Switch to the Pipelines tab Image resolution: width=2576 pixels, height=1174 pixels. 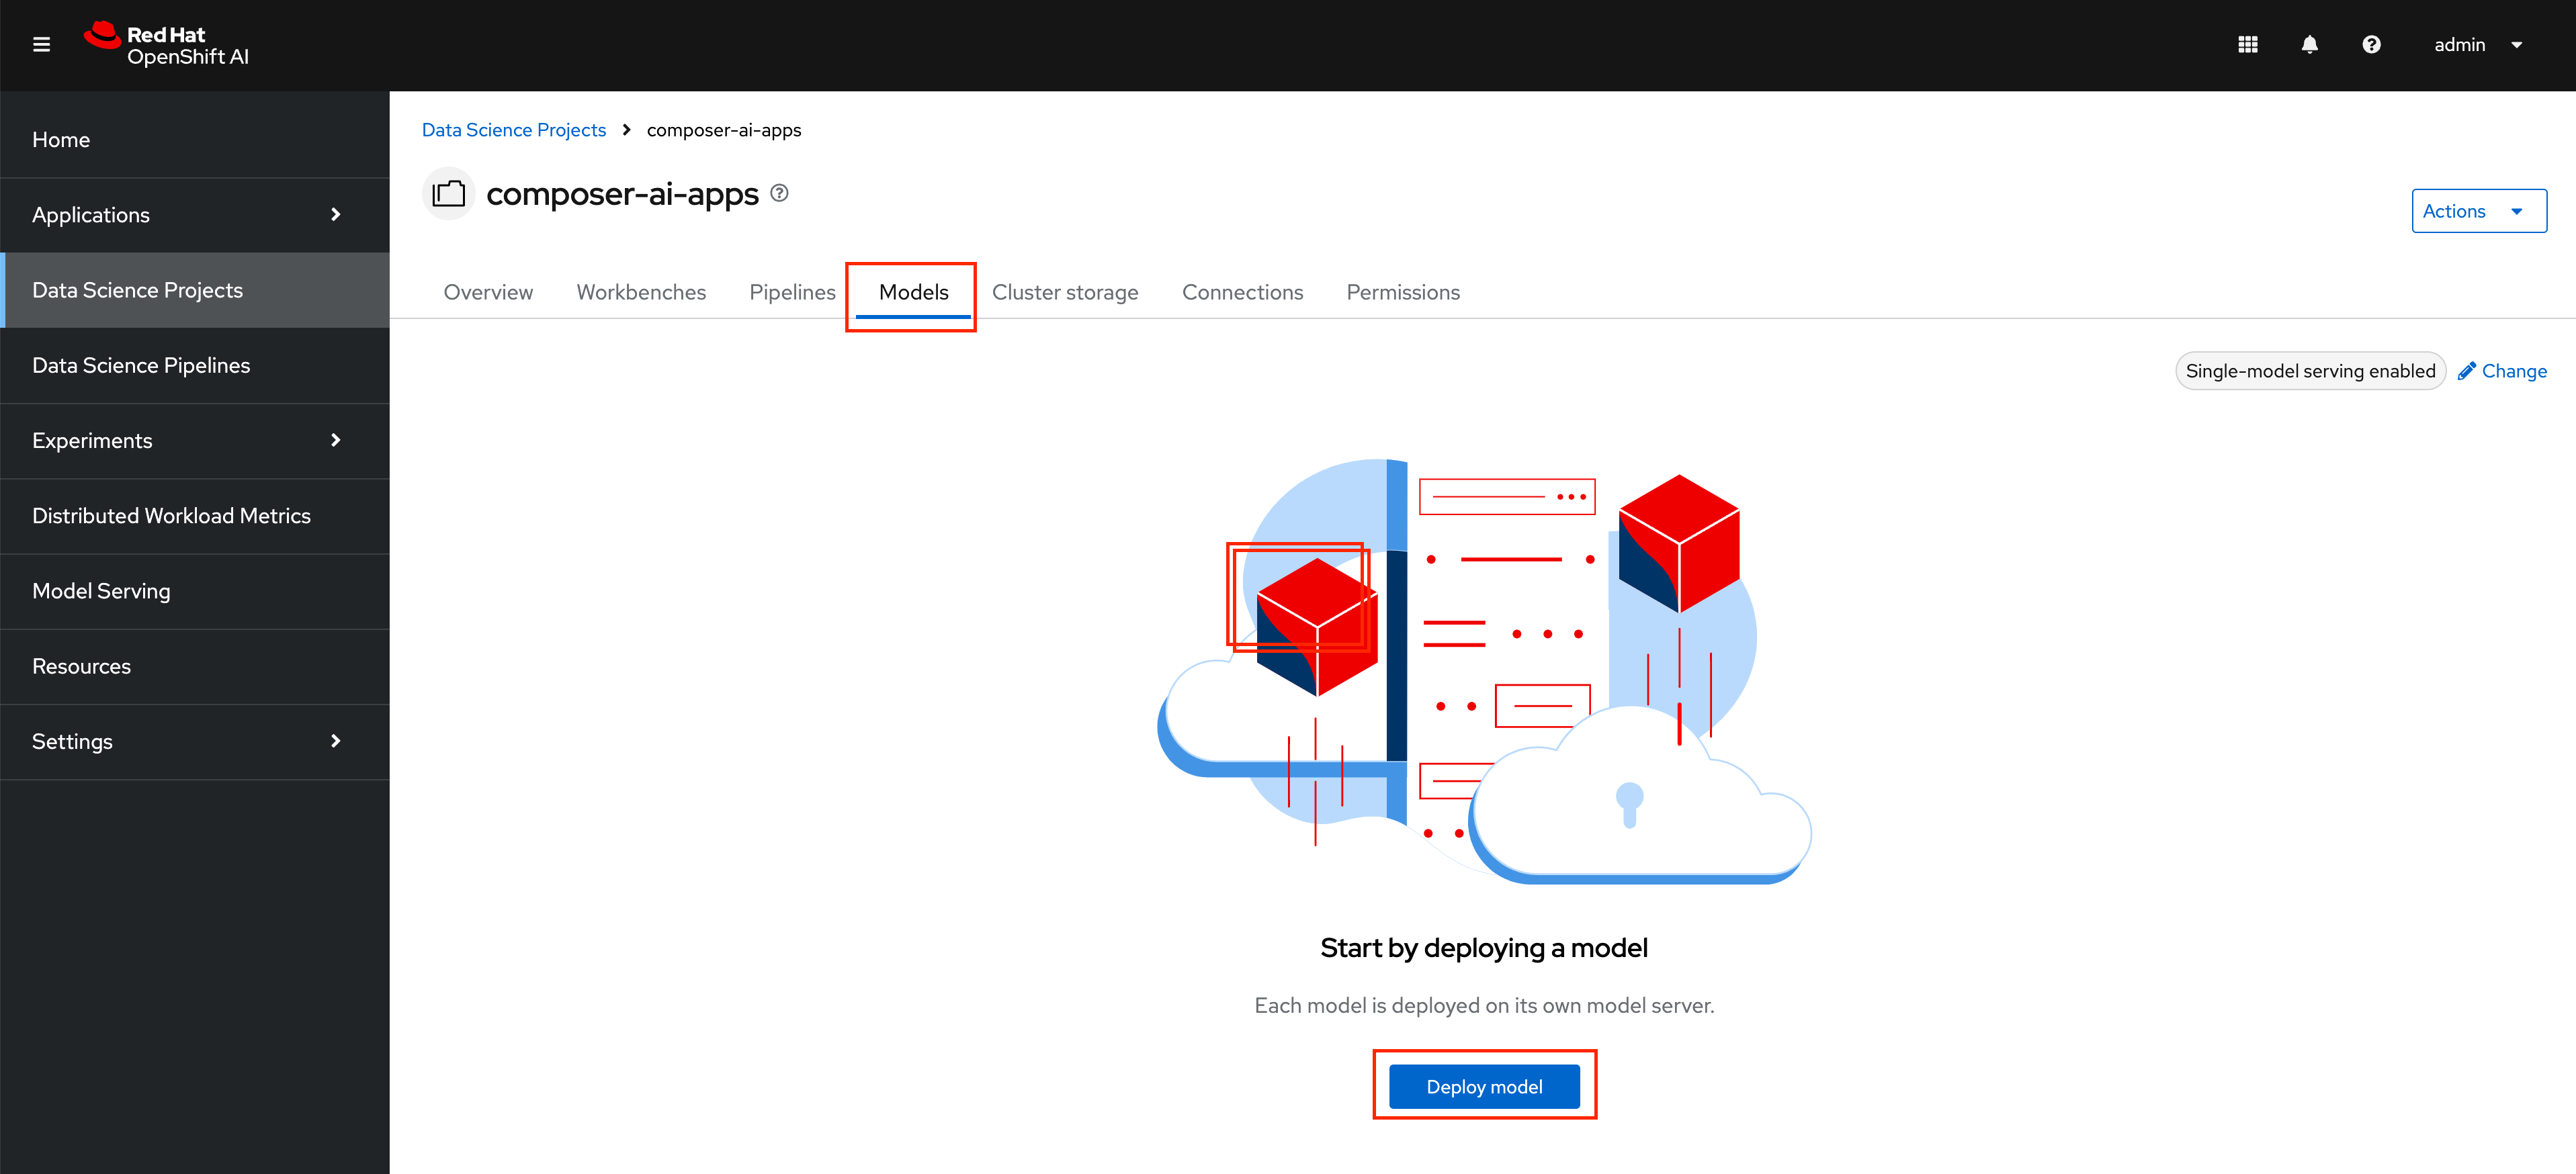pos(792,292)
